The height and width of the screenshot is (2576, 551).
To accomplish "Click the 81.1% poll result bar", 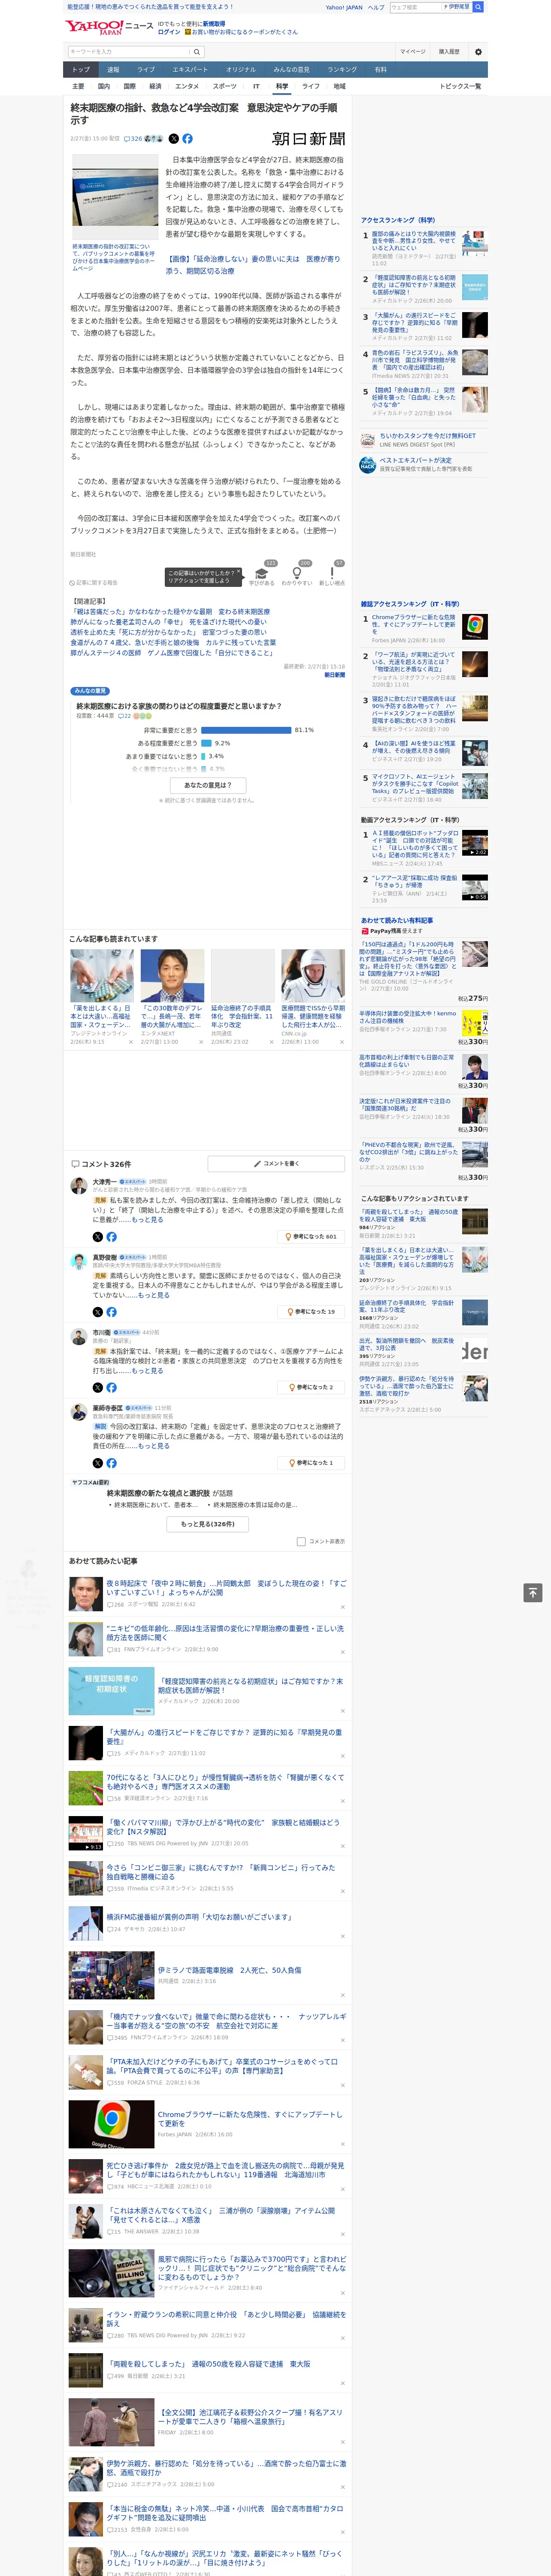I will (246, 730).
